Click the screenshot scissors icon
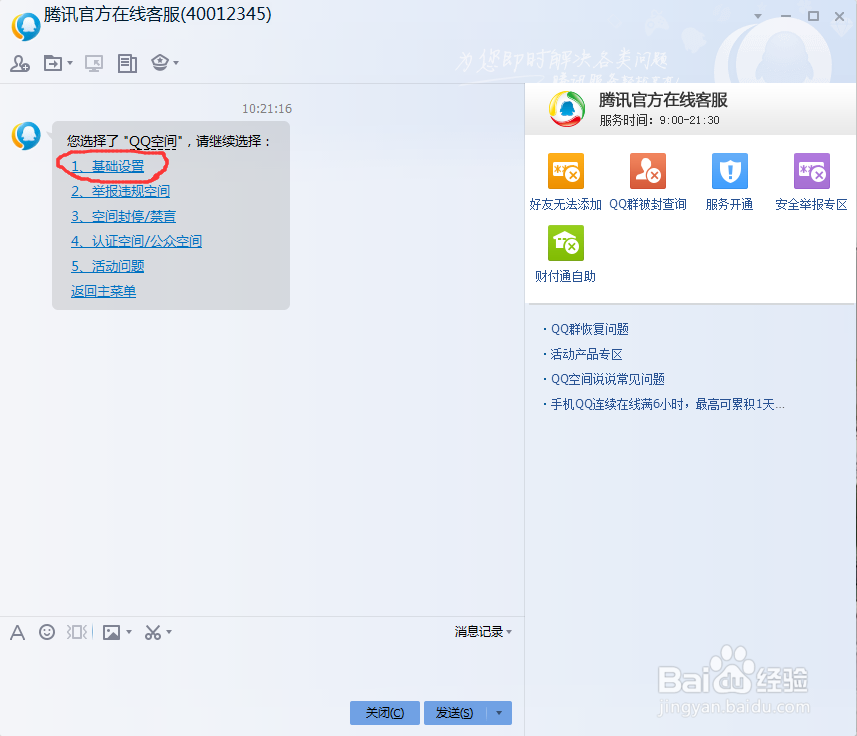 (153, 633)
